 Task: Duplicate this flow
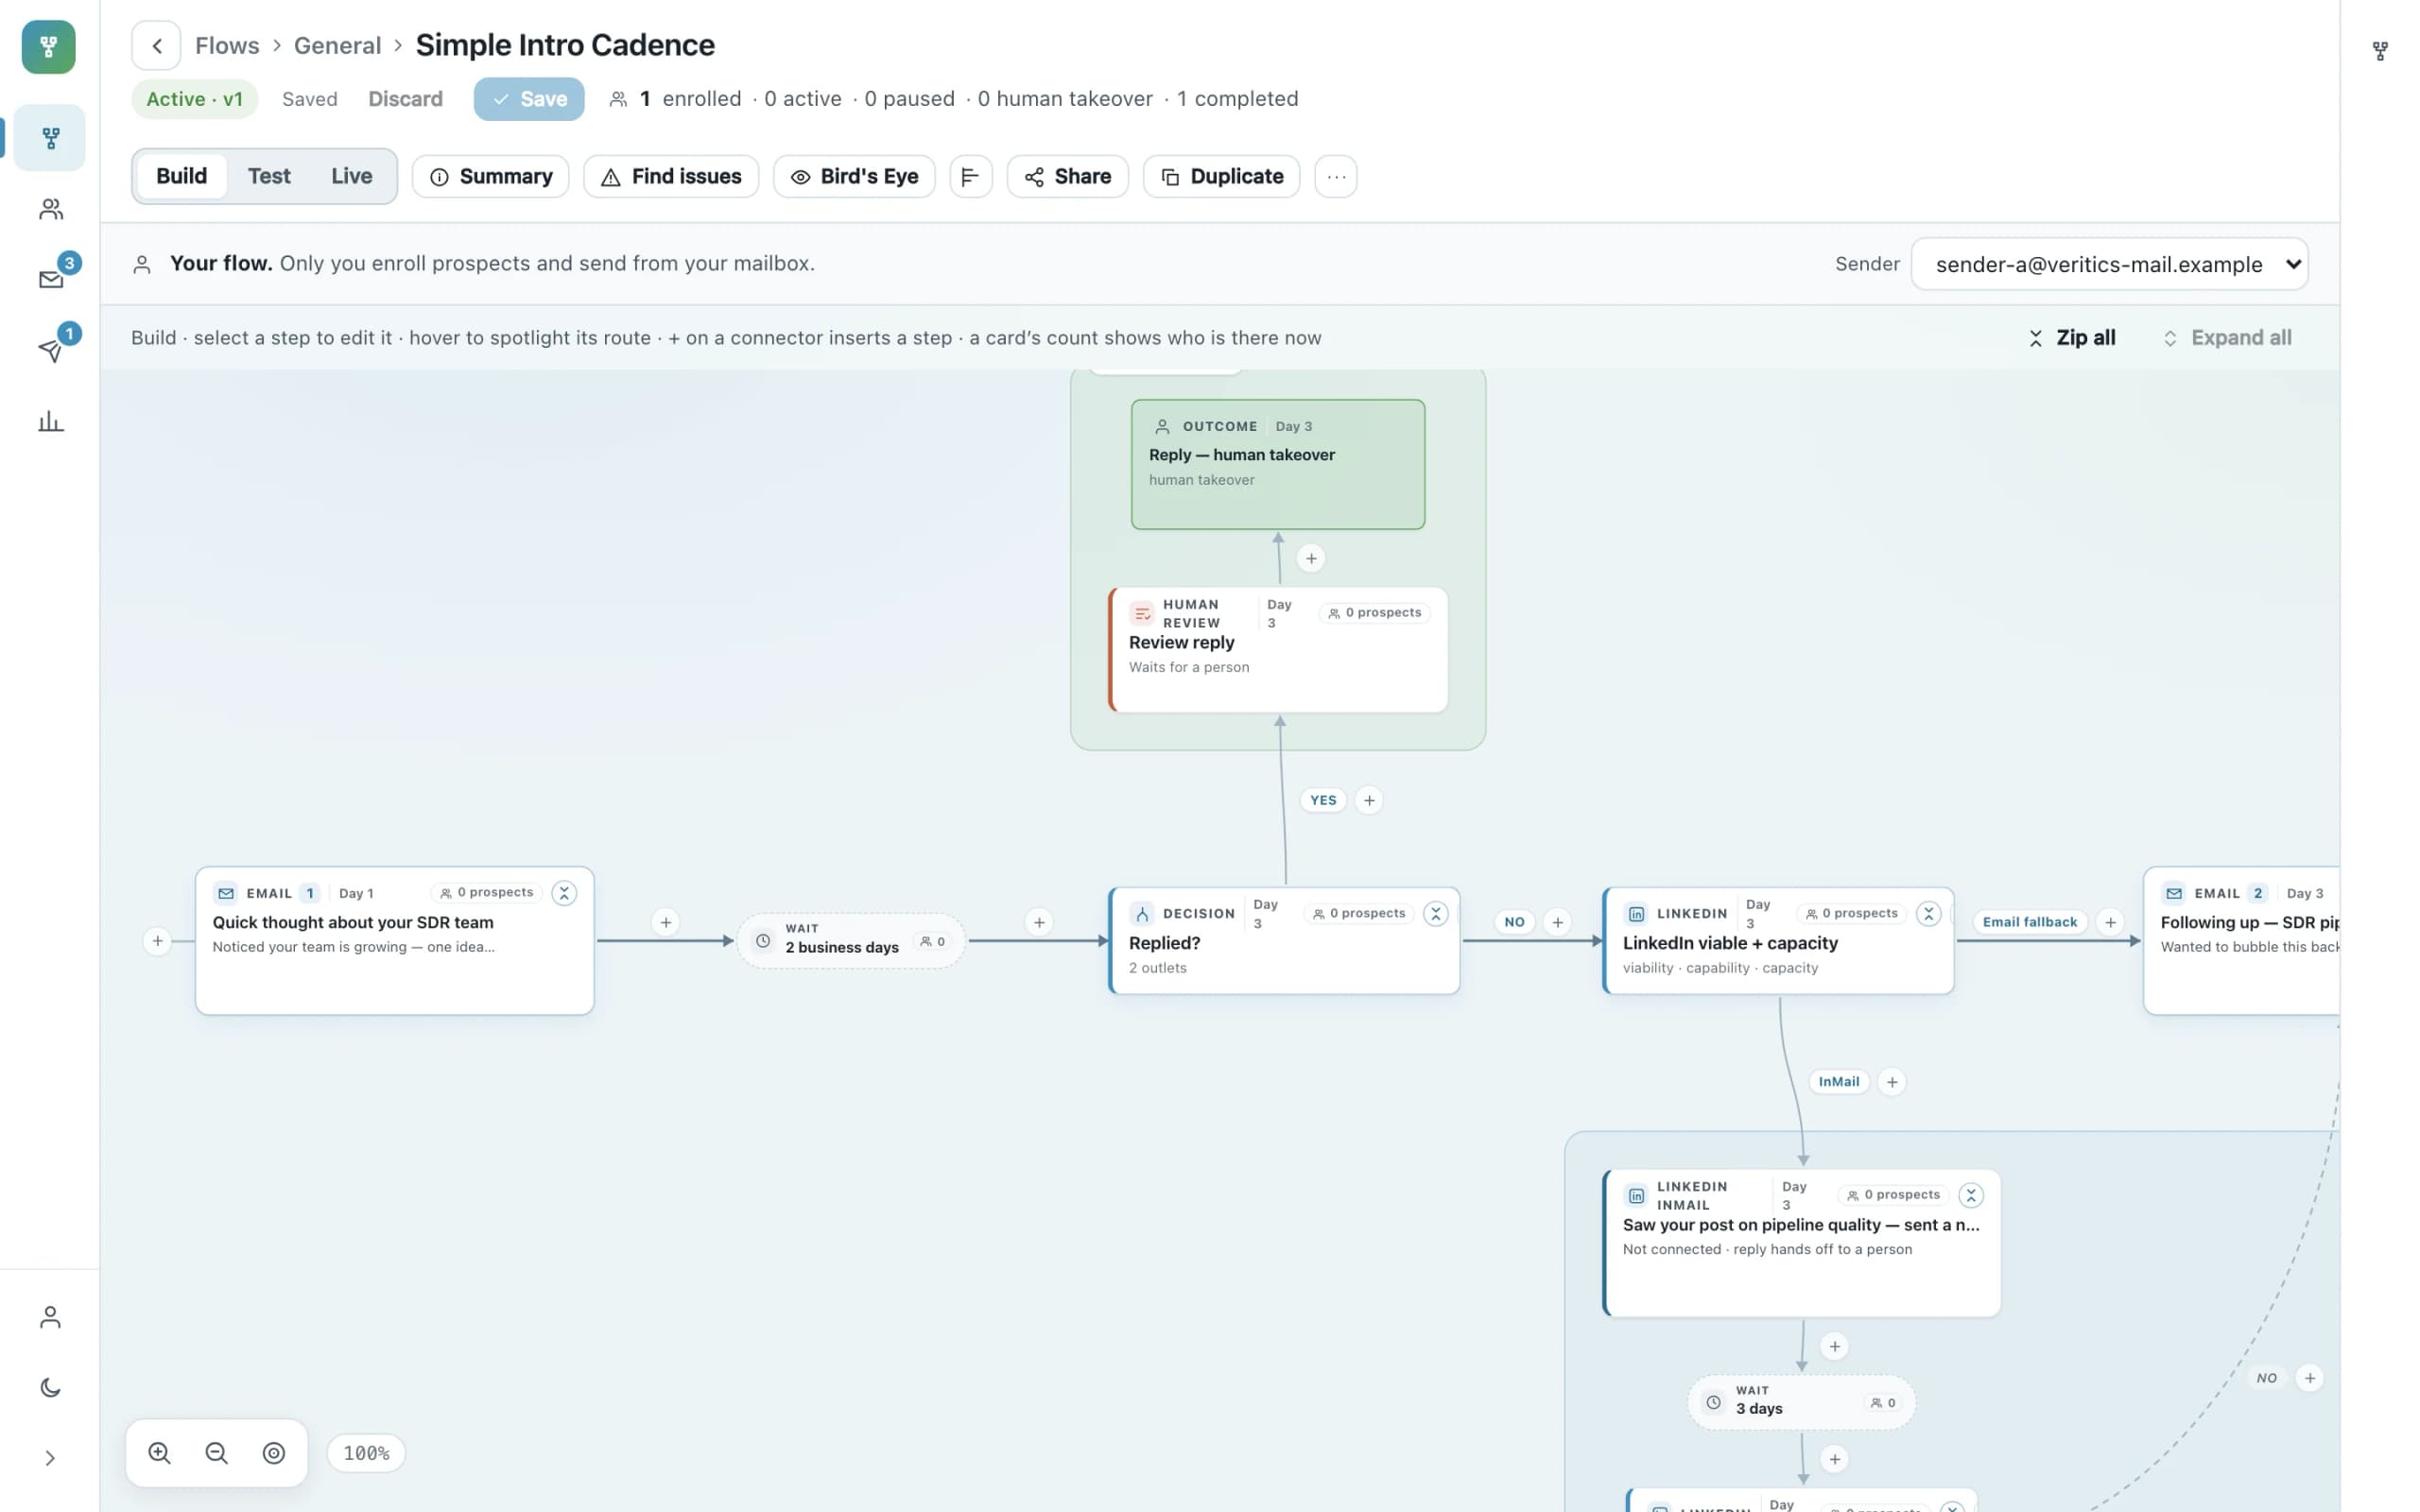tap(1221, 177)
